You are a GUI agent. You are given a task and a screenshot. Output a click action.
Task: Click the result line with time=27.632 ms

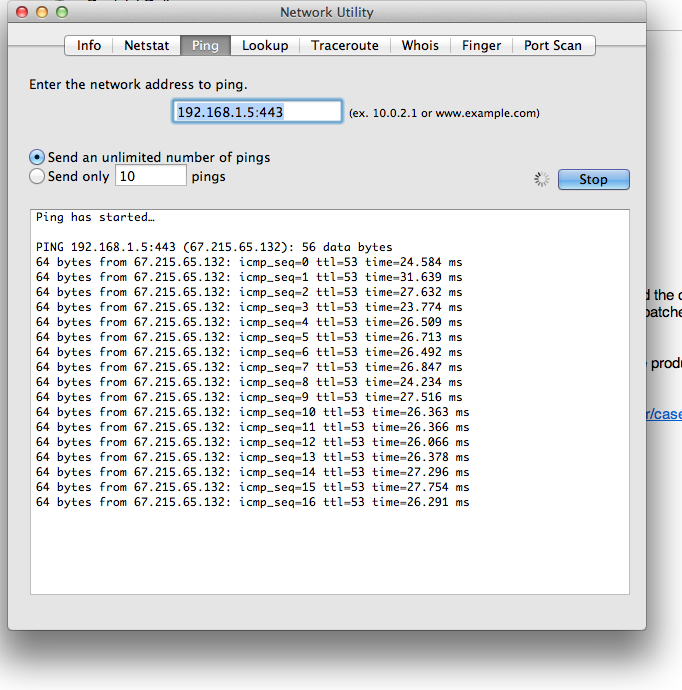(x=249, y=292)
